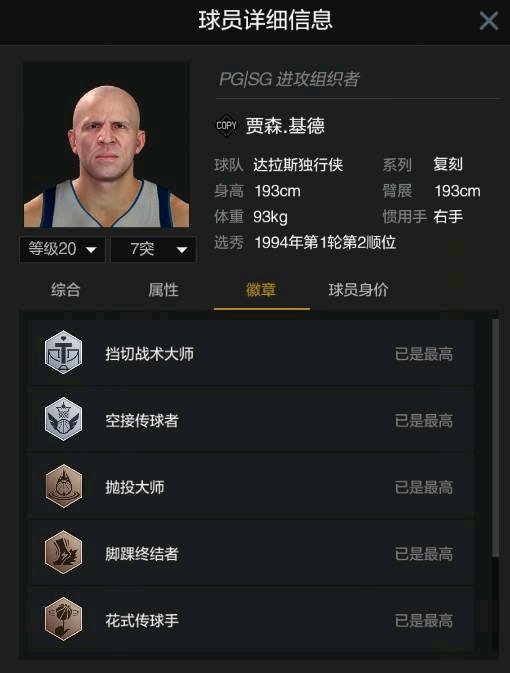The height and width of the screenshot is (673, 510).
Task: Switch to the 属性 tab
Action: coord(163,290)
